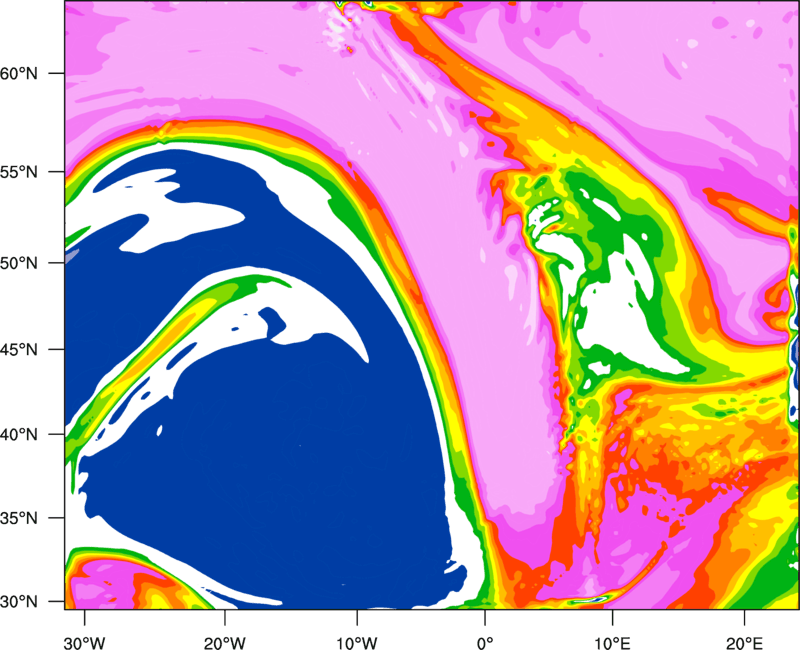
Task: Click the 40°N latitude label
Action: coord(19,435)
